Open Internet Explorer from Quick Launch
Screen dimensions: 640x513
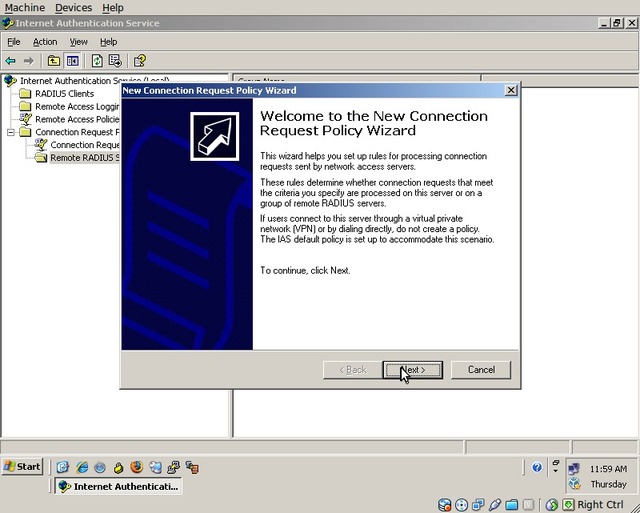[x=82, y=467]
